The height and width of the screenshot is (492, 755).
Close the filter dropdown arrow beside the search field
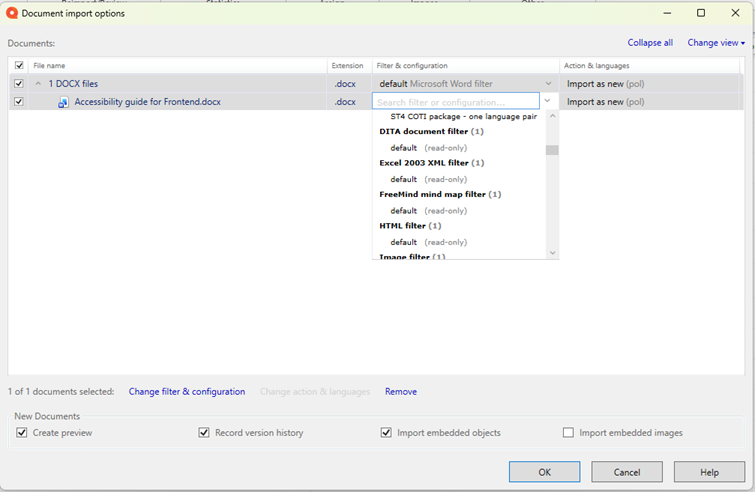(547, 101)
